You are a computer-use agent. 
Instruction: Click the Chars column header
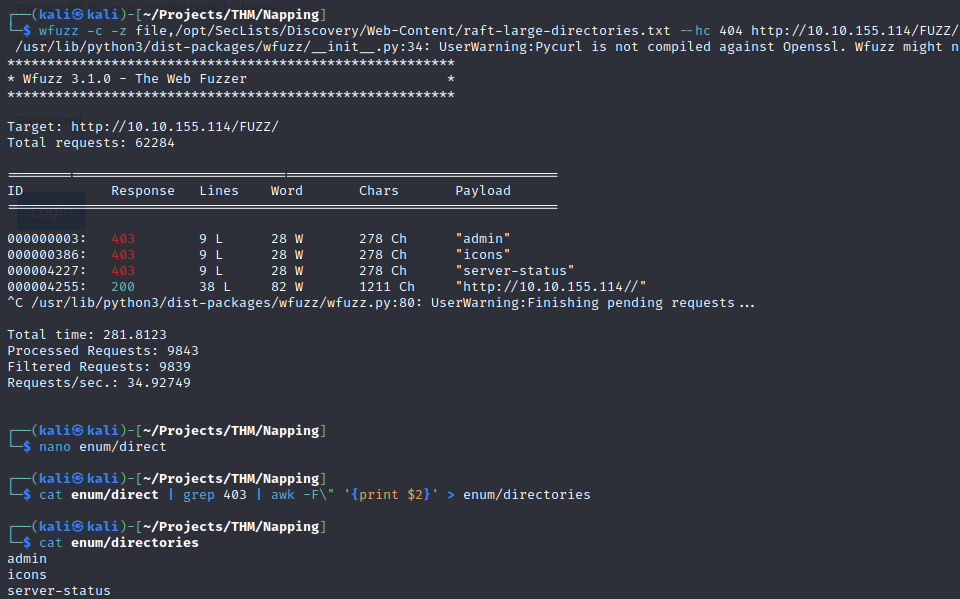point(379,191)
